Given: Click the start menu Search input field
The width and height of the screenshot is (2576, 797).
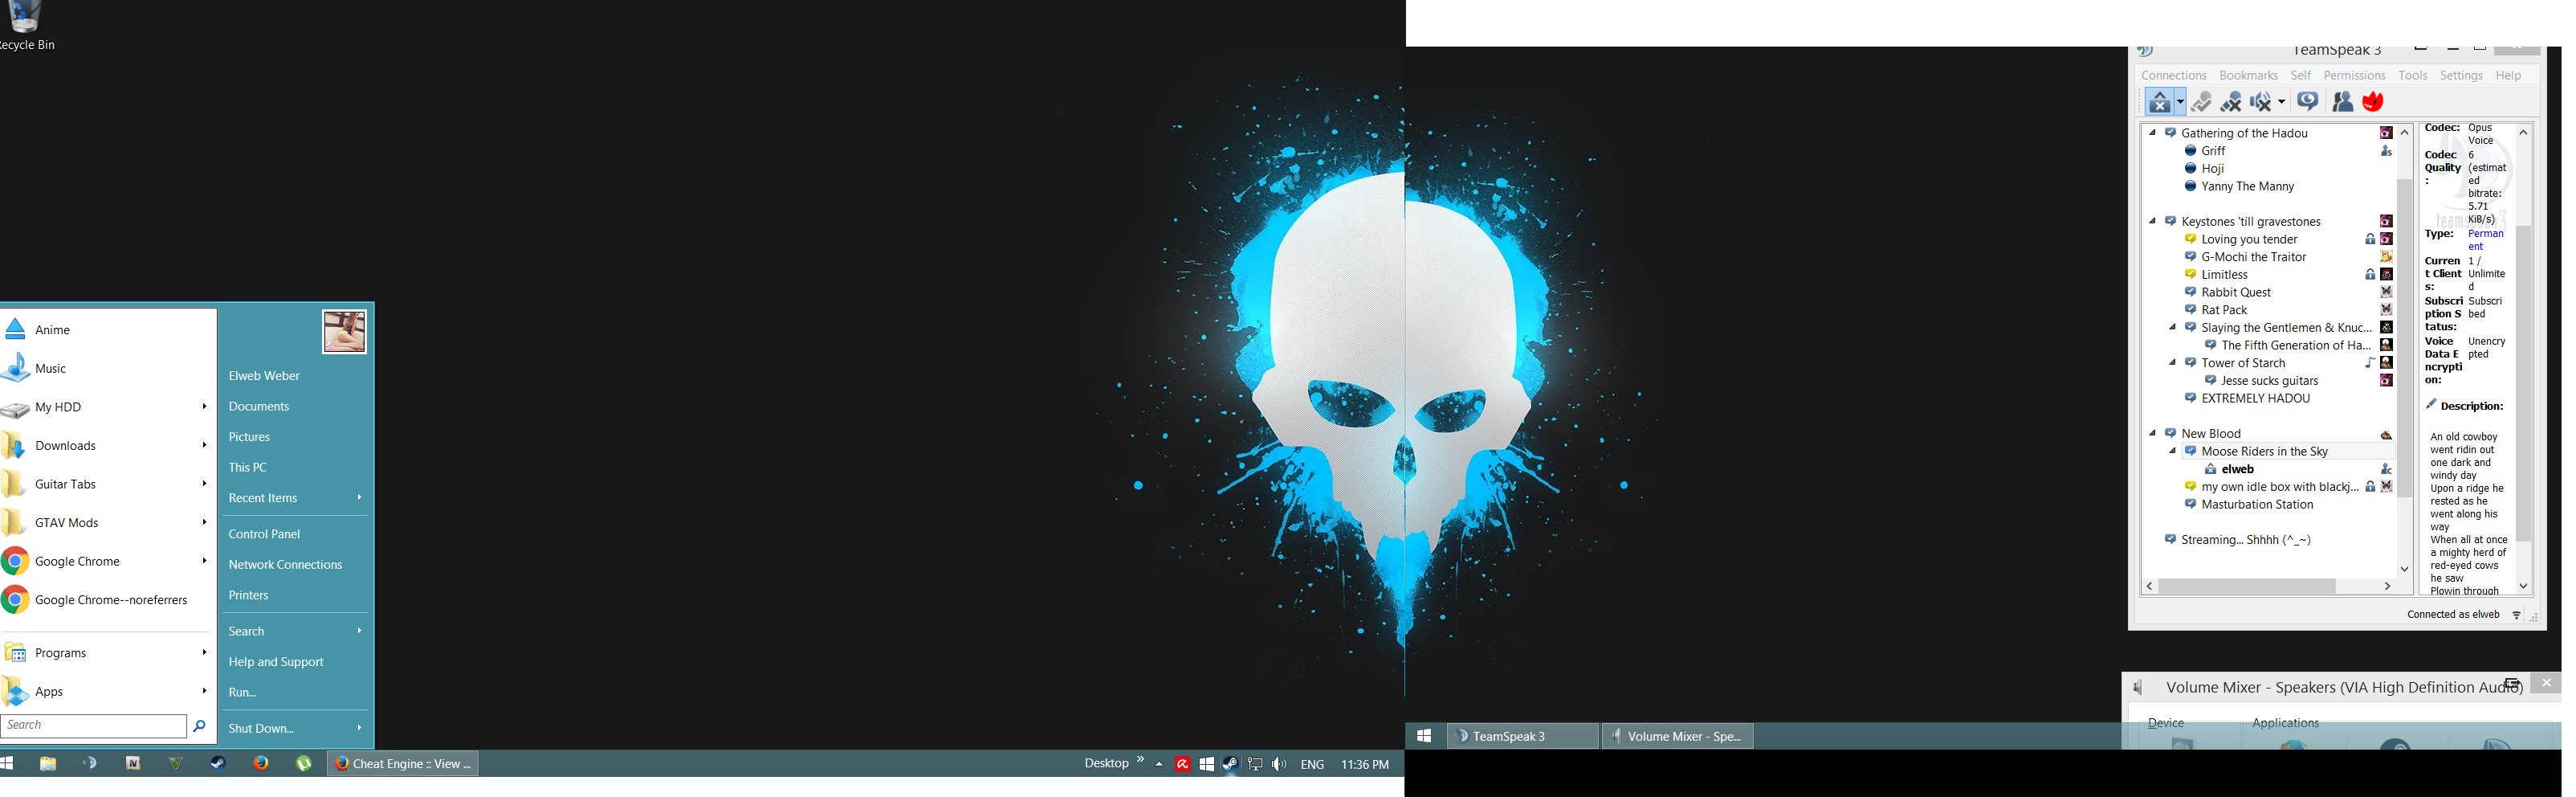Looking at the screenshot, I should (94, 726).
